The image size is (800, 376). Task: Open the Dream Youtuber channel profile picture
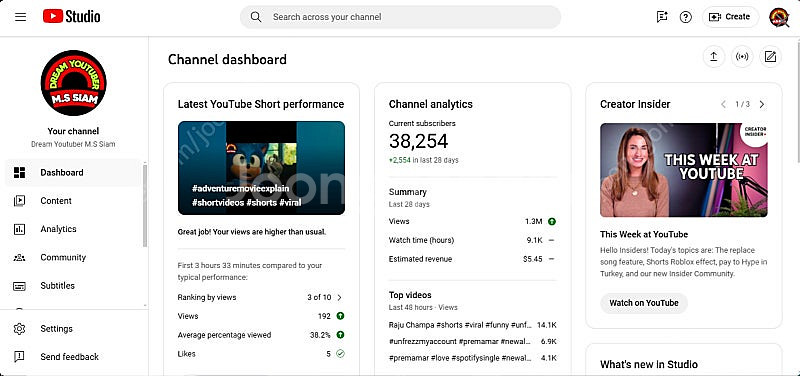[73, 83]
